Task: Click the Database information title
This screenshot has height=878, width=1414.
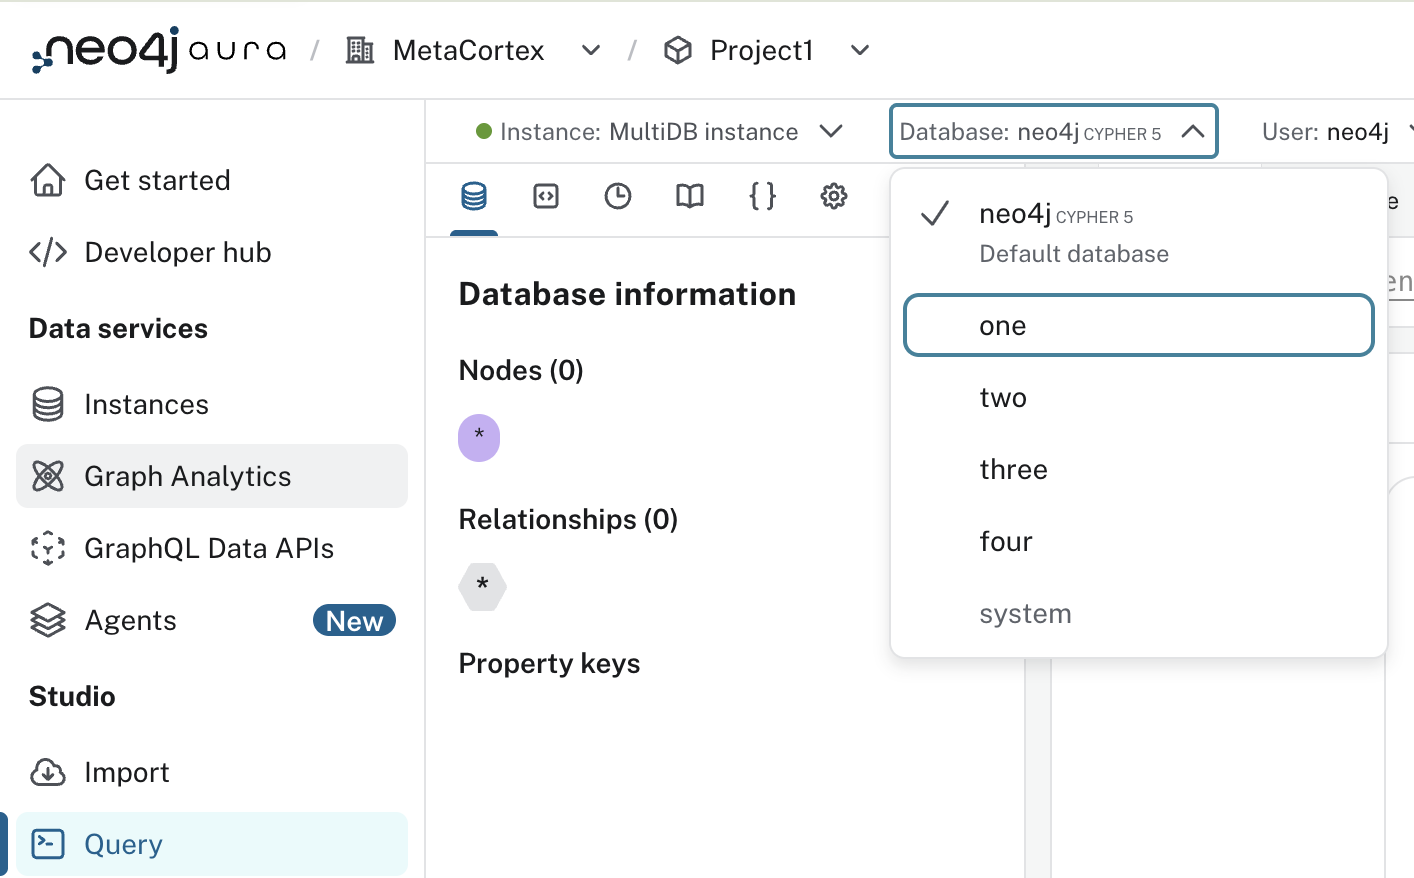Action: (x=627, y=294)
